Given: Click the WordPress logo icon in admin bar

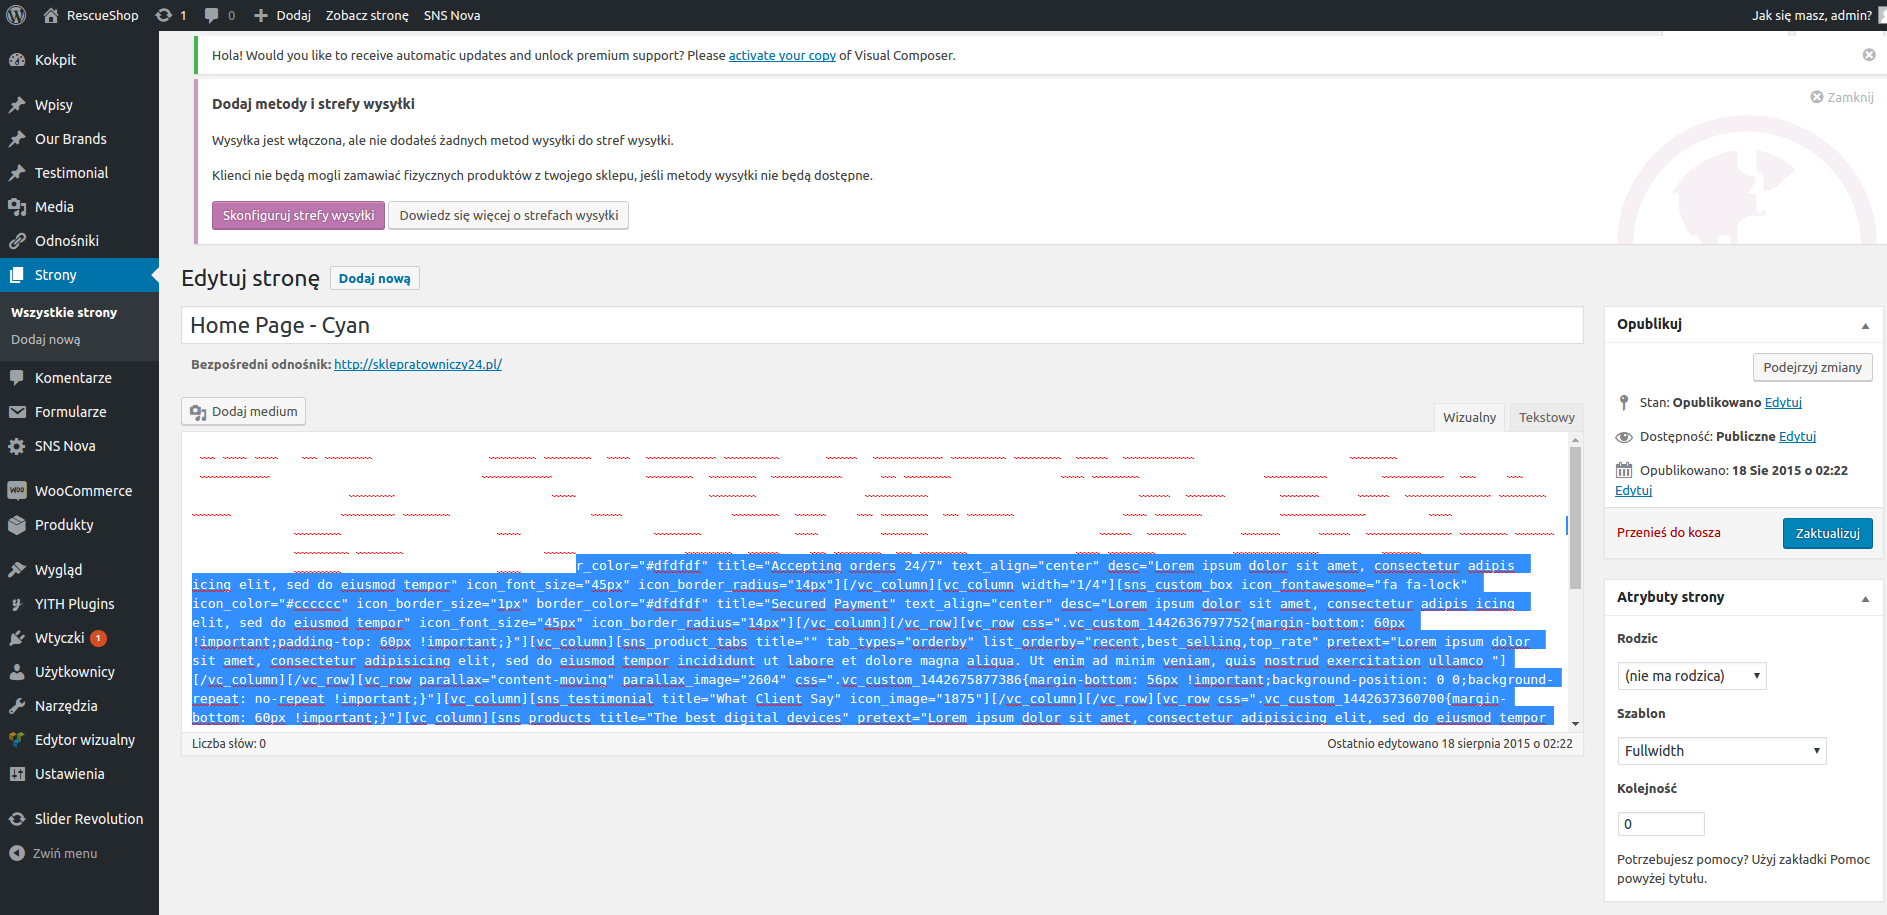Looking at the screenshot, I should (16, 15).
